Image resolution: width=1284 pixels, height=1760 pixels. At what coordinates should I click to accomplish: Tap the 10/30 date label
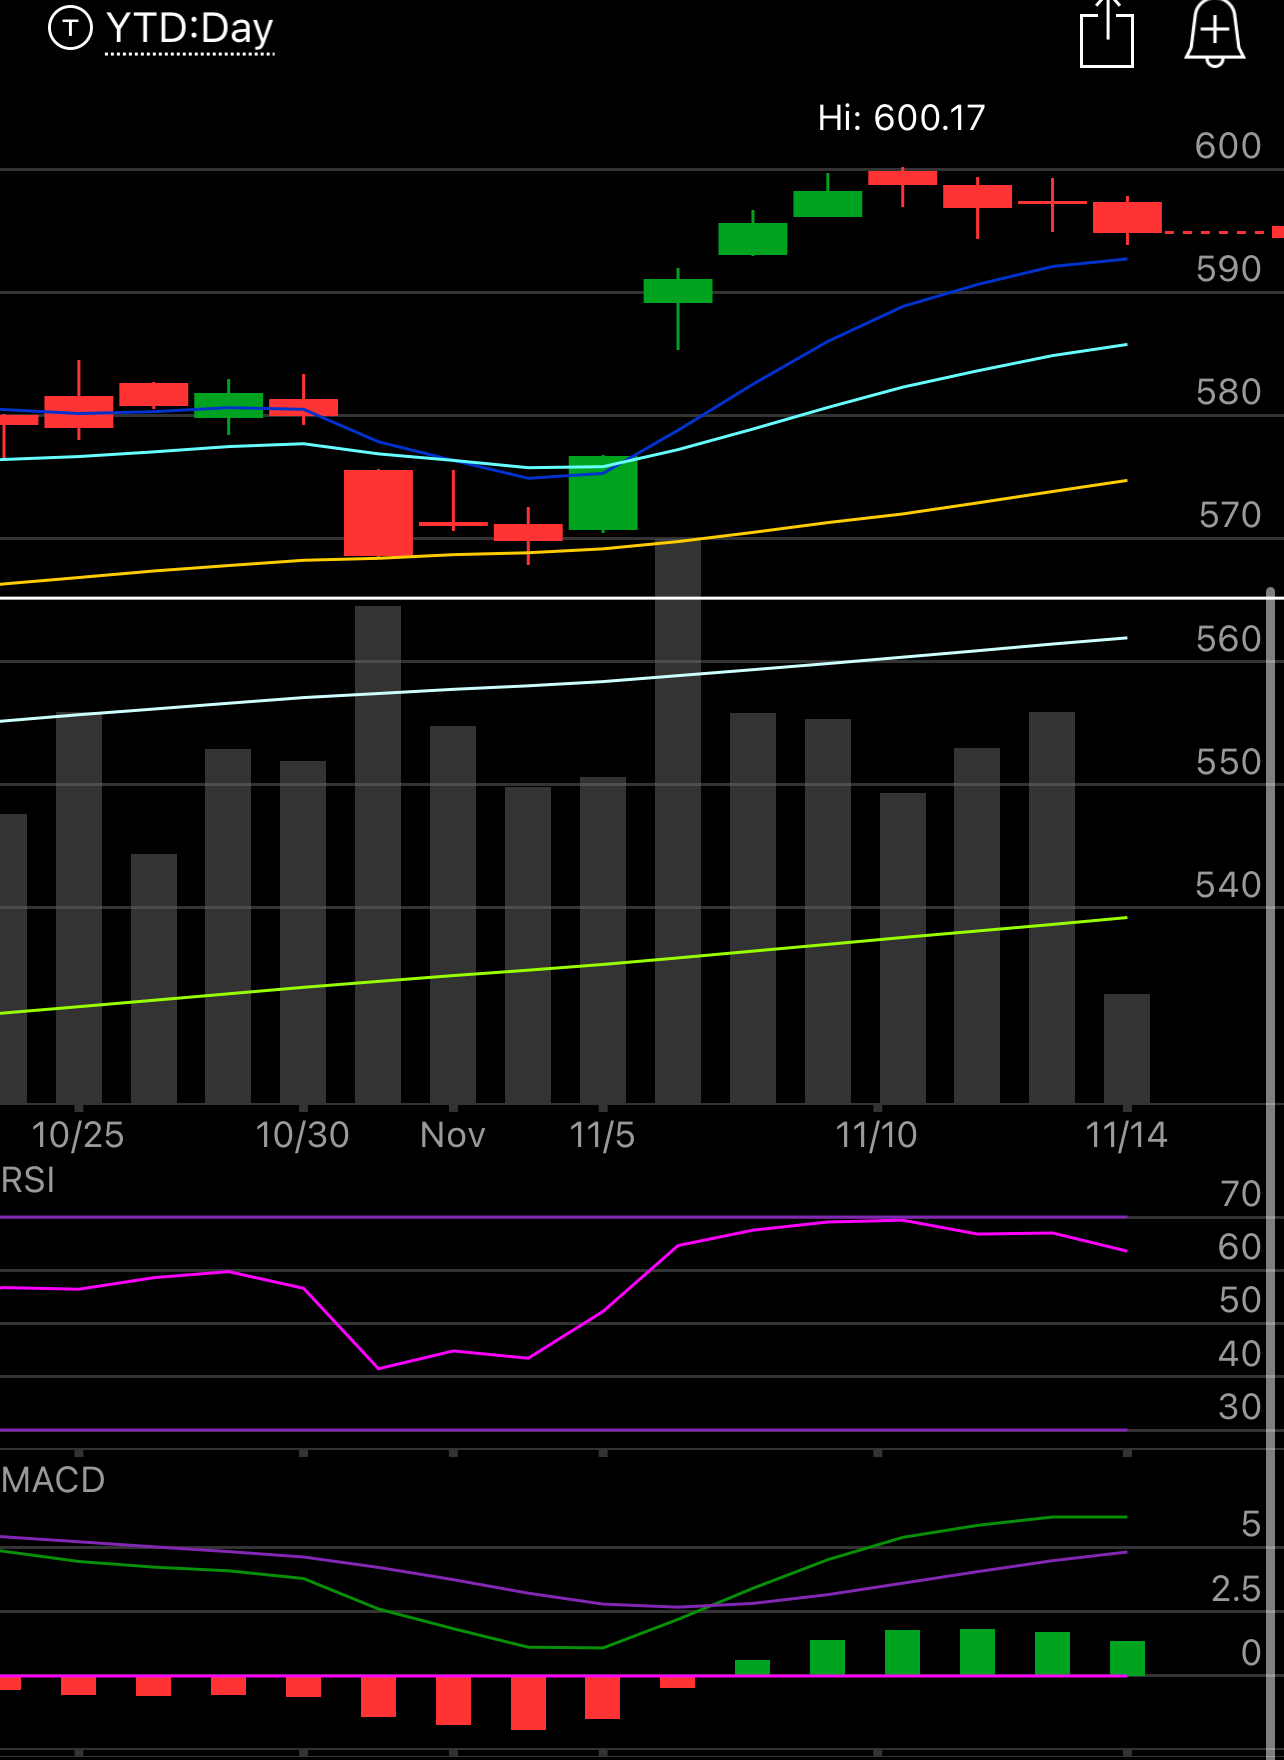pyautogui.click(x=302, y=1135)
